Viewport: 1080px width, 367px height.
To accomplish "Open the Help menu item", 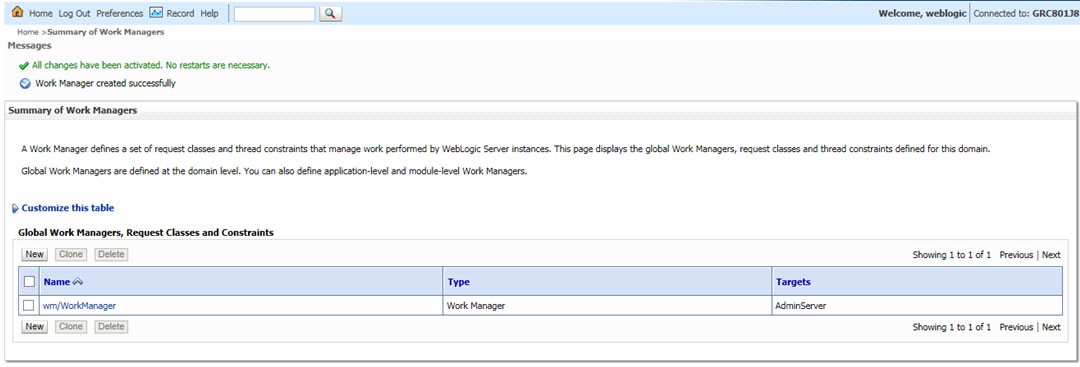I will coord(209,13).
